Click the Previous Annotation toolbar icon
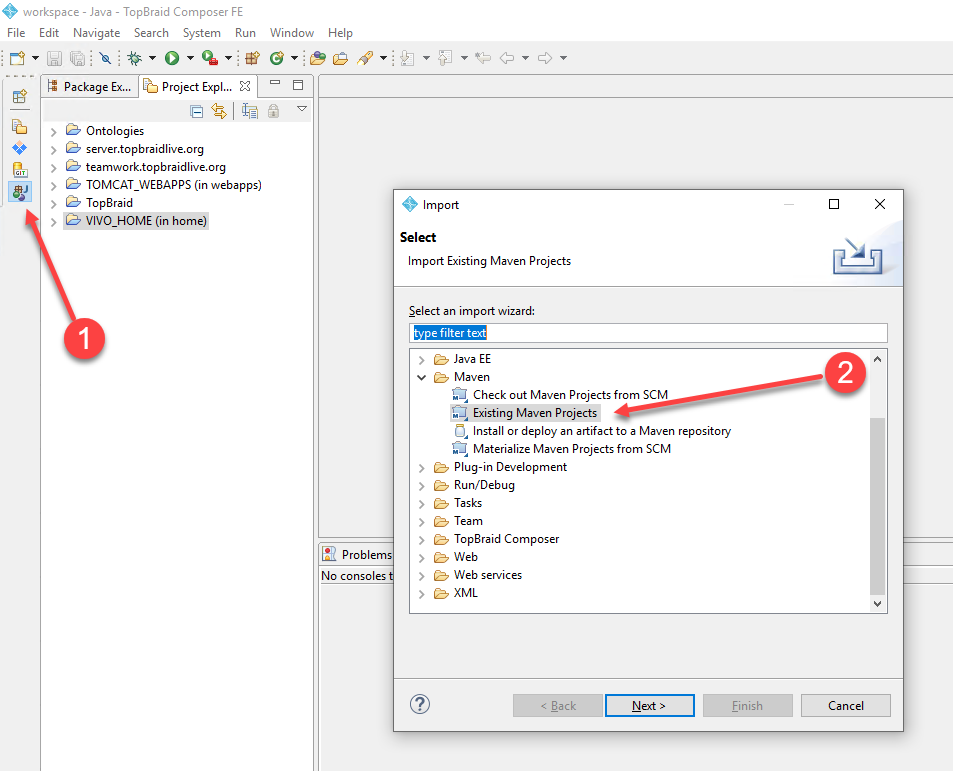Image resolution: width=953 pixels, height=771 pixels. (x=445, y=58)
